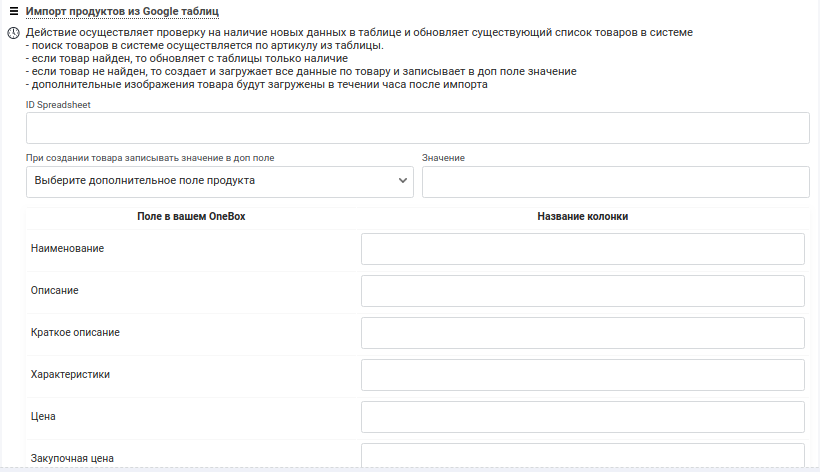Click the Характеристики row label
Screen dimensions: 820x472
point(70,374)
